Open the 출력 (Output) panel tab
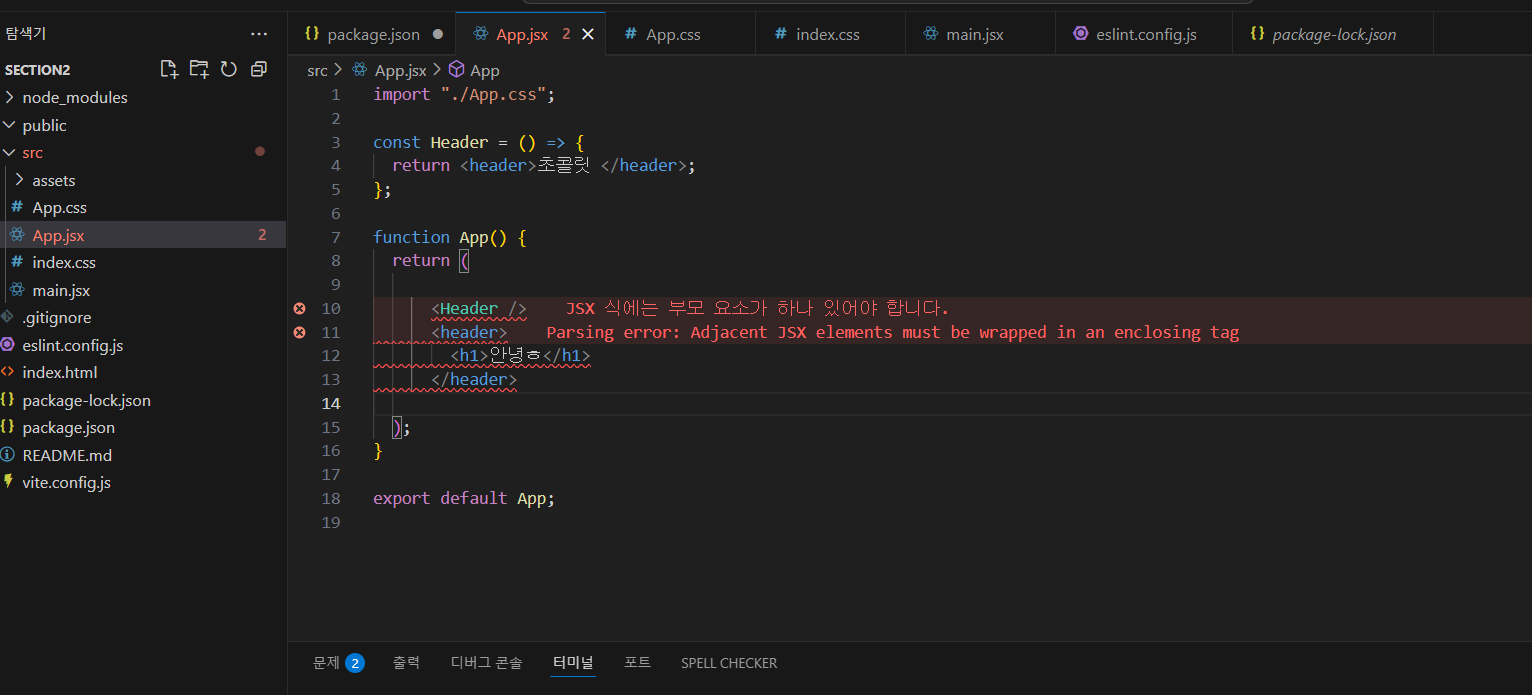This screenshot has height=695, width=1532. pyautogui.click(x=406, y=662)
